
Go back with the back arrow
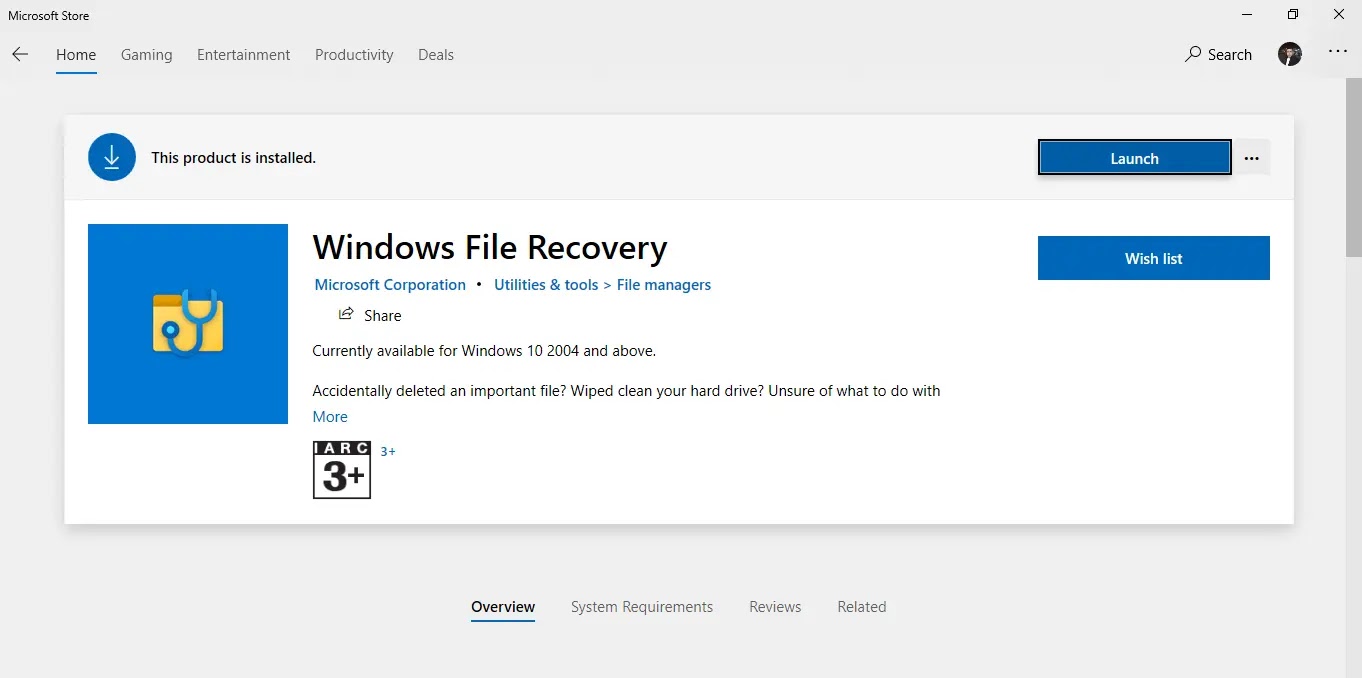20,55
